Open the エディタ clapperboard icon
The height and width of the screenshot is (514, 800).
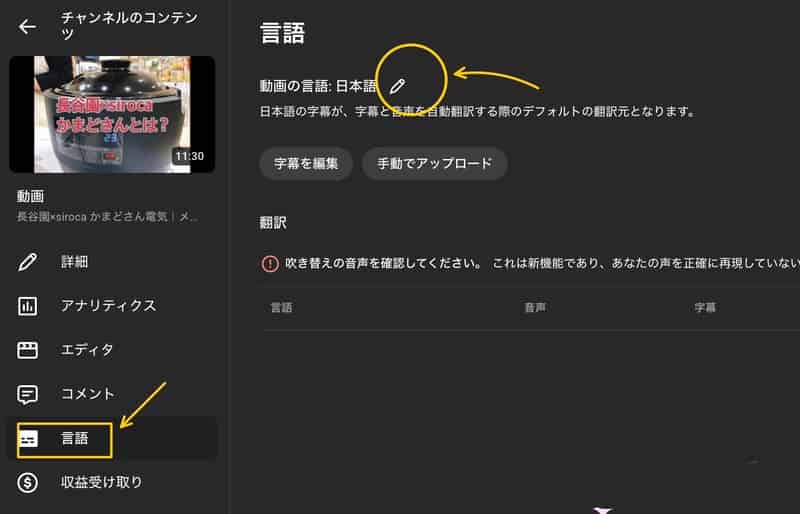tap(28, 350)
